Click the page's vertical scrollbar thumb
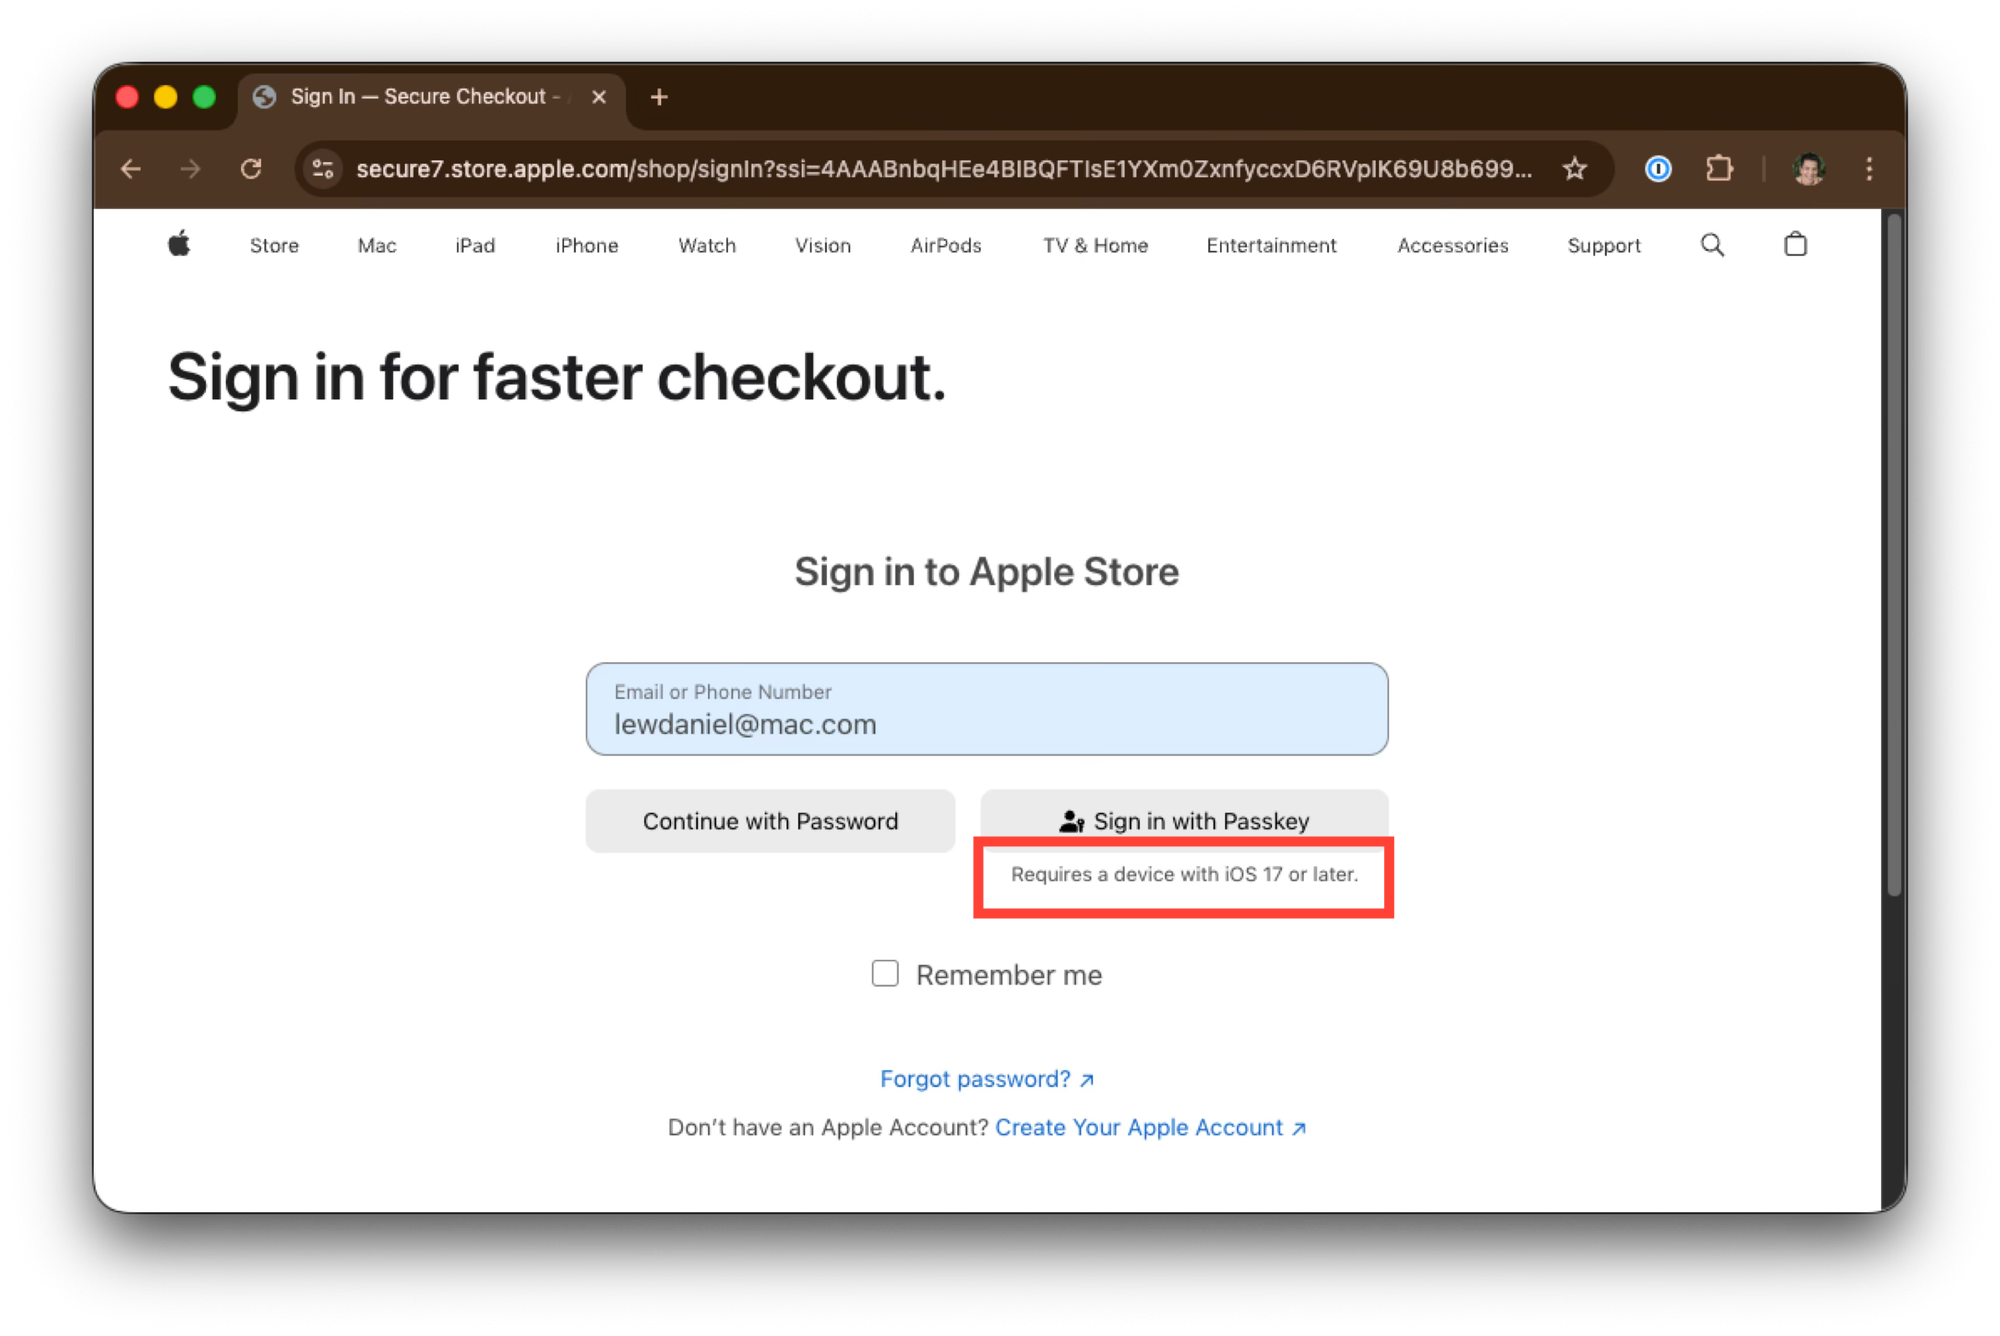This screenshot has height=1336, width=2000. [x=1893, y=555]
